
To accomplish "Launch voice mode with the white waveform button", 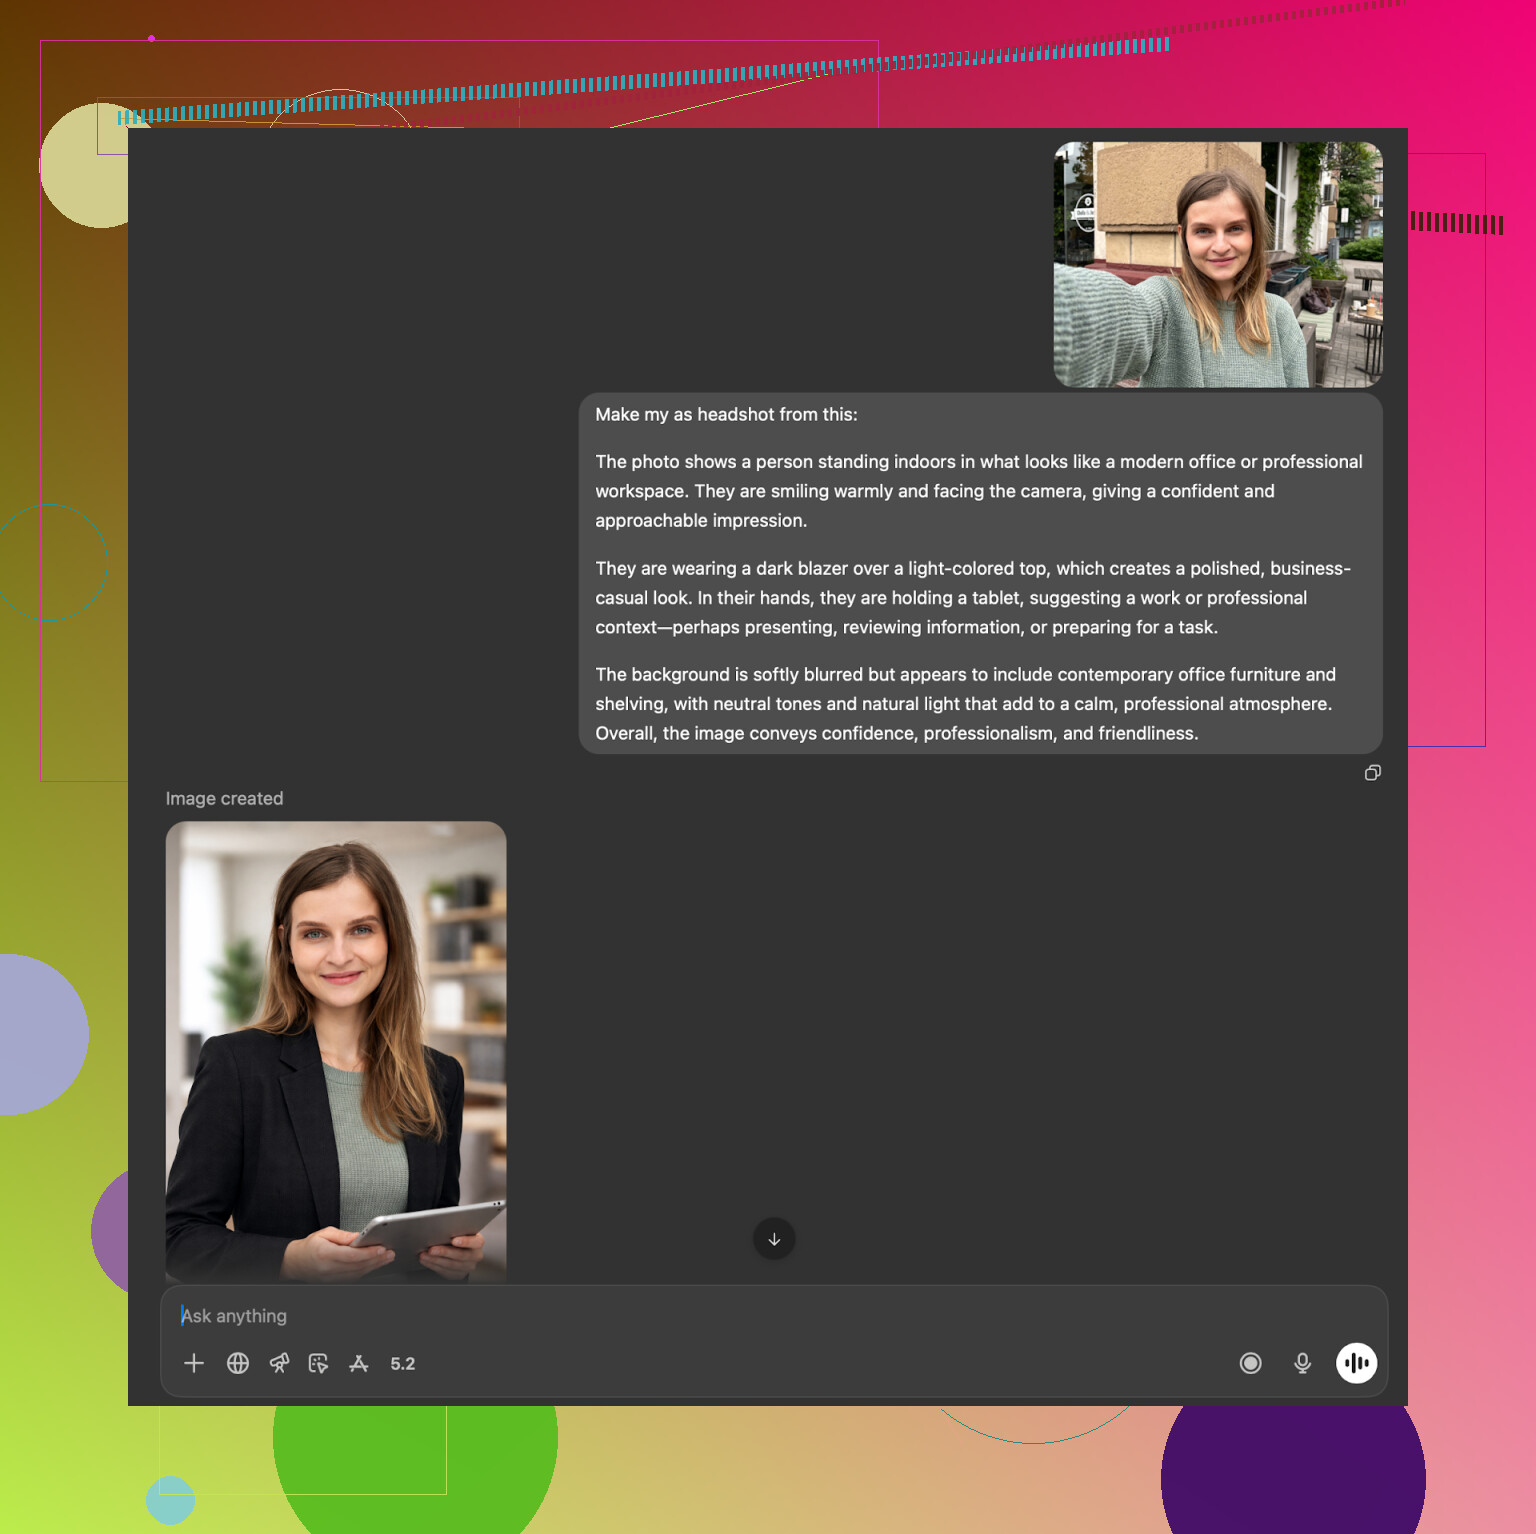I will [x=1356, y=1363].
